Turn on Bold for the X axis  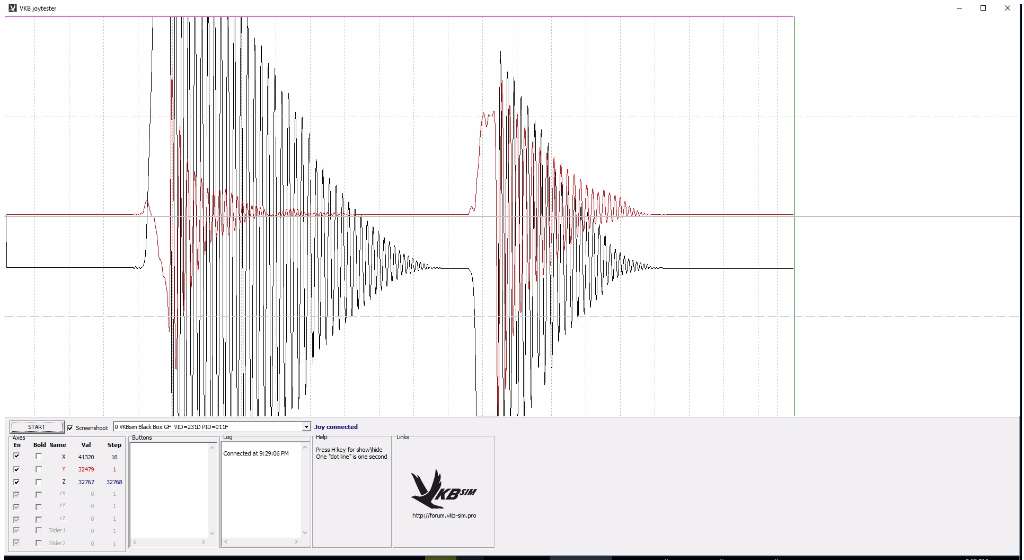point(39,456)
